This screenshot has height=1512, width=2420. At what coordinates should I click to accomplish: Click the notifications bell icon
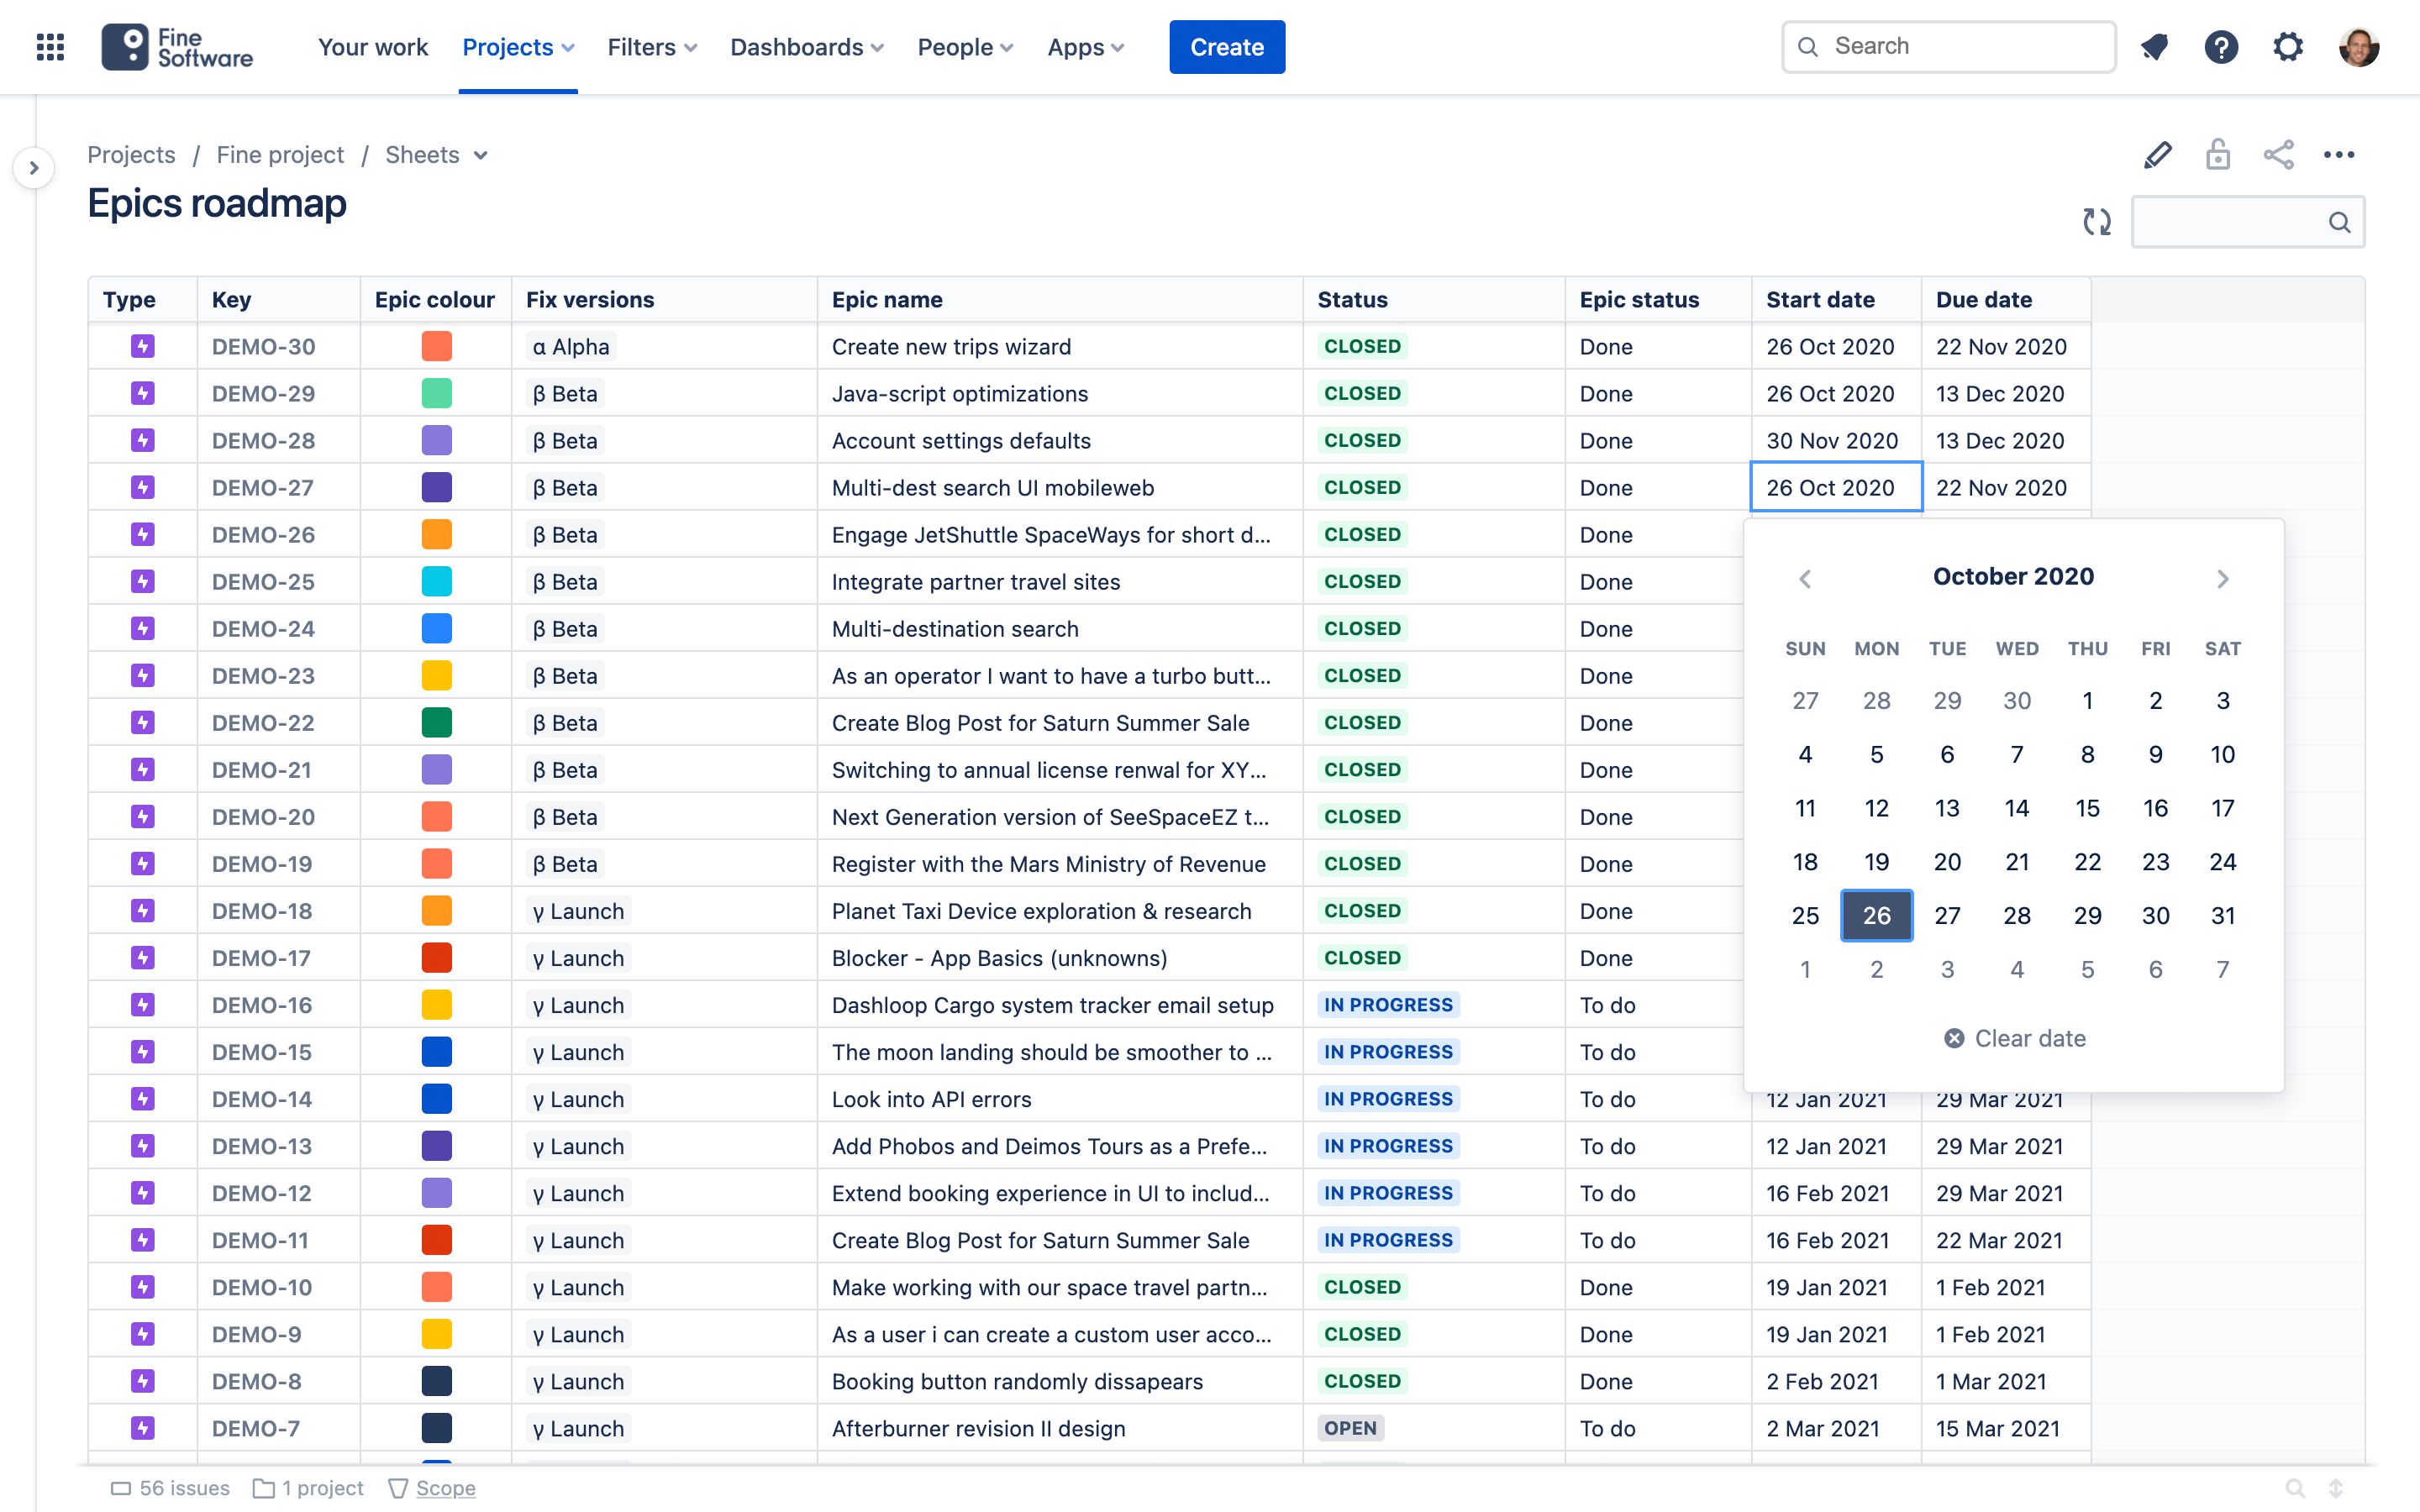point(2154,47)
